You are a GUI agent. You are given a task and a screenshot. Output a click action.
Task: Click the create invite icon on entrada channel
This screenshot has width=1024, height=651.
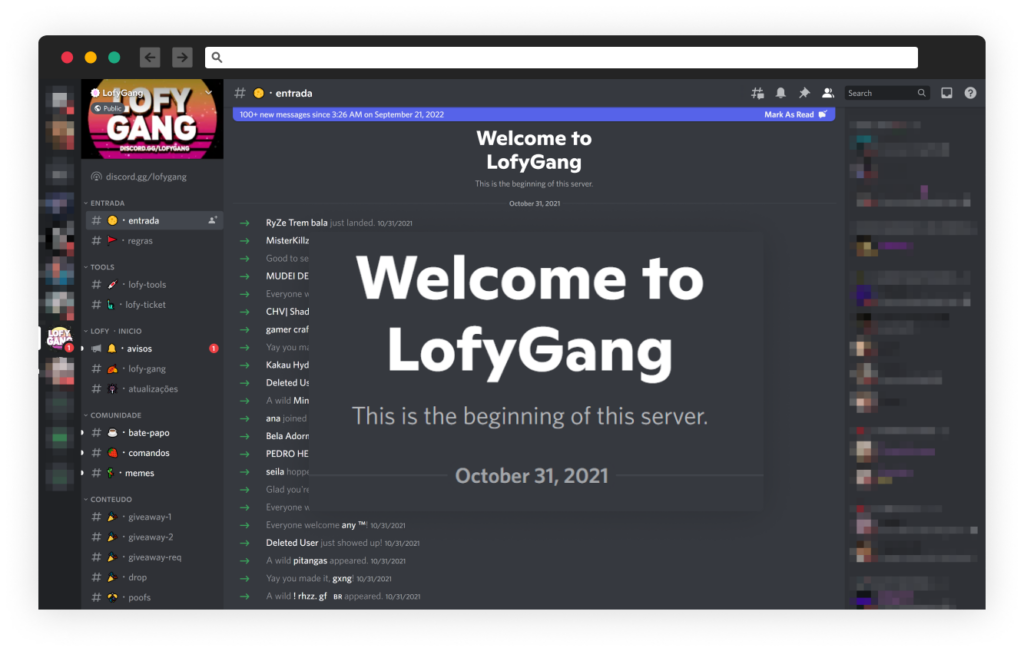pos(212,221)
